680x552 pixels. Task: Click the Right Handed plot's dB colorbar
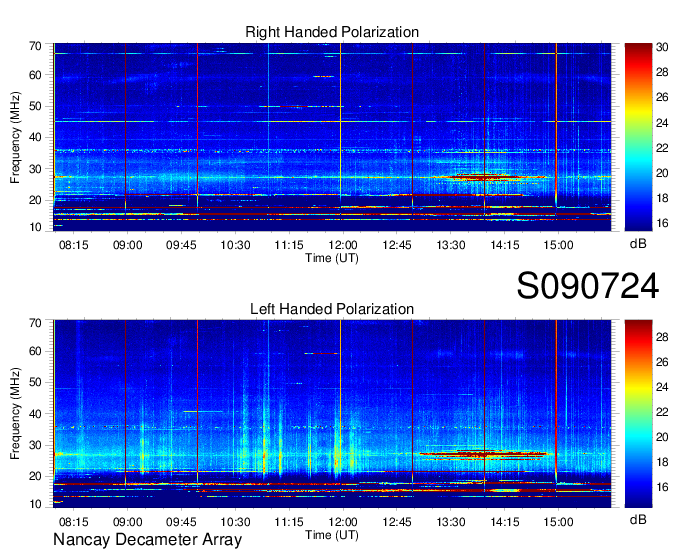pos(638,137)
